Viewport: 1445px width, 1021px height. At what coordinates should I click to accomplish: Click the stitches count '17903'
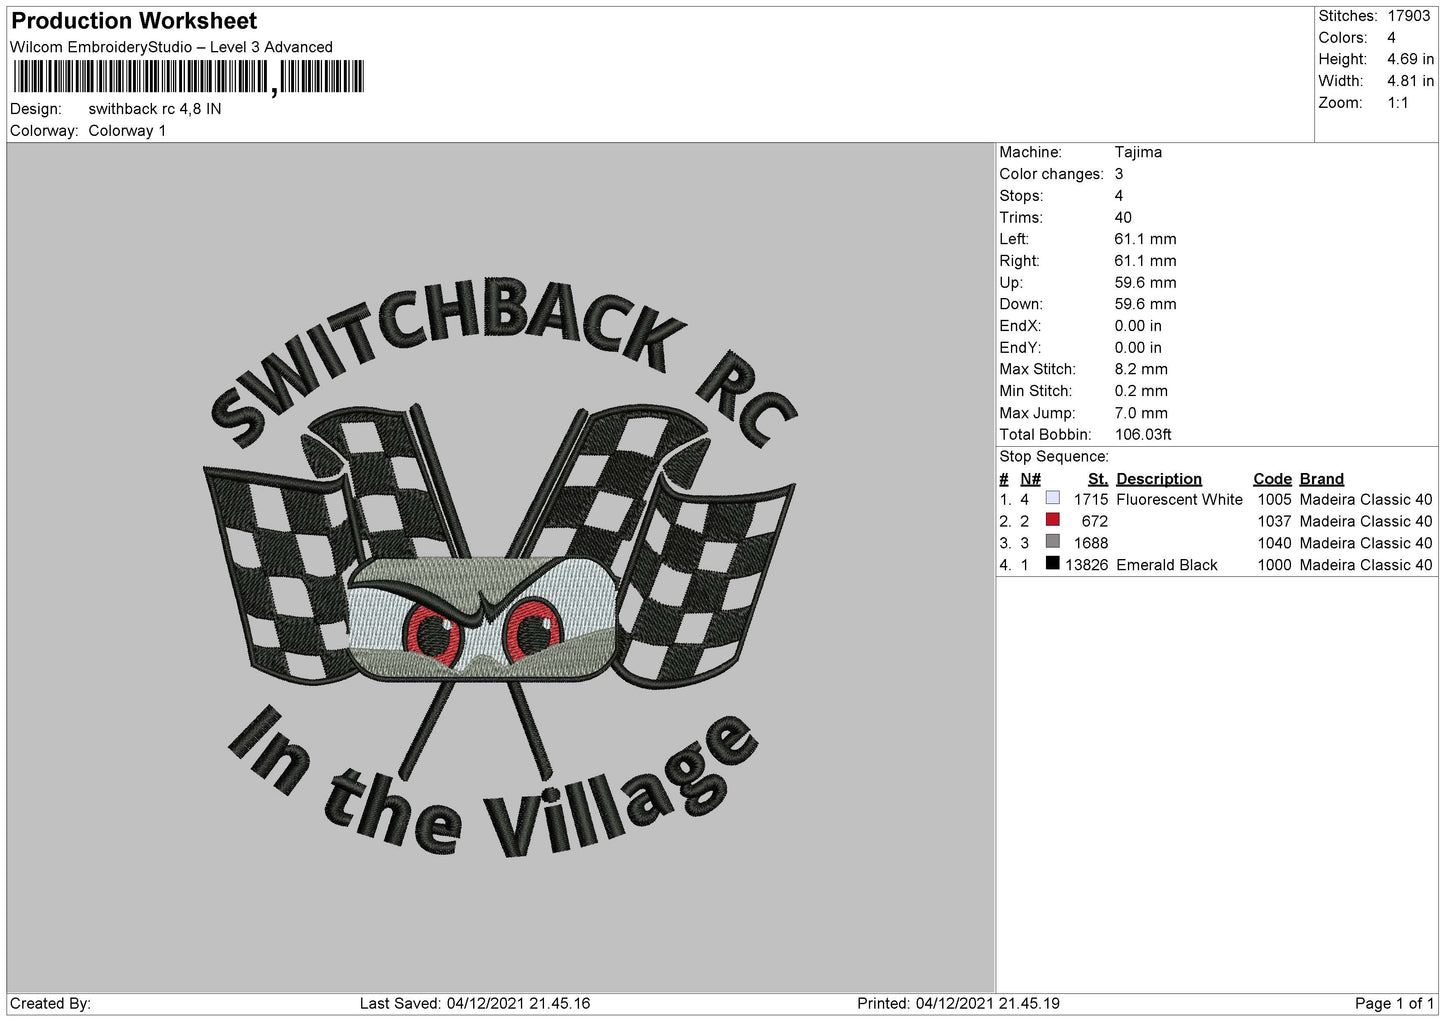point(1408,16)
